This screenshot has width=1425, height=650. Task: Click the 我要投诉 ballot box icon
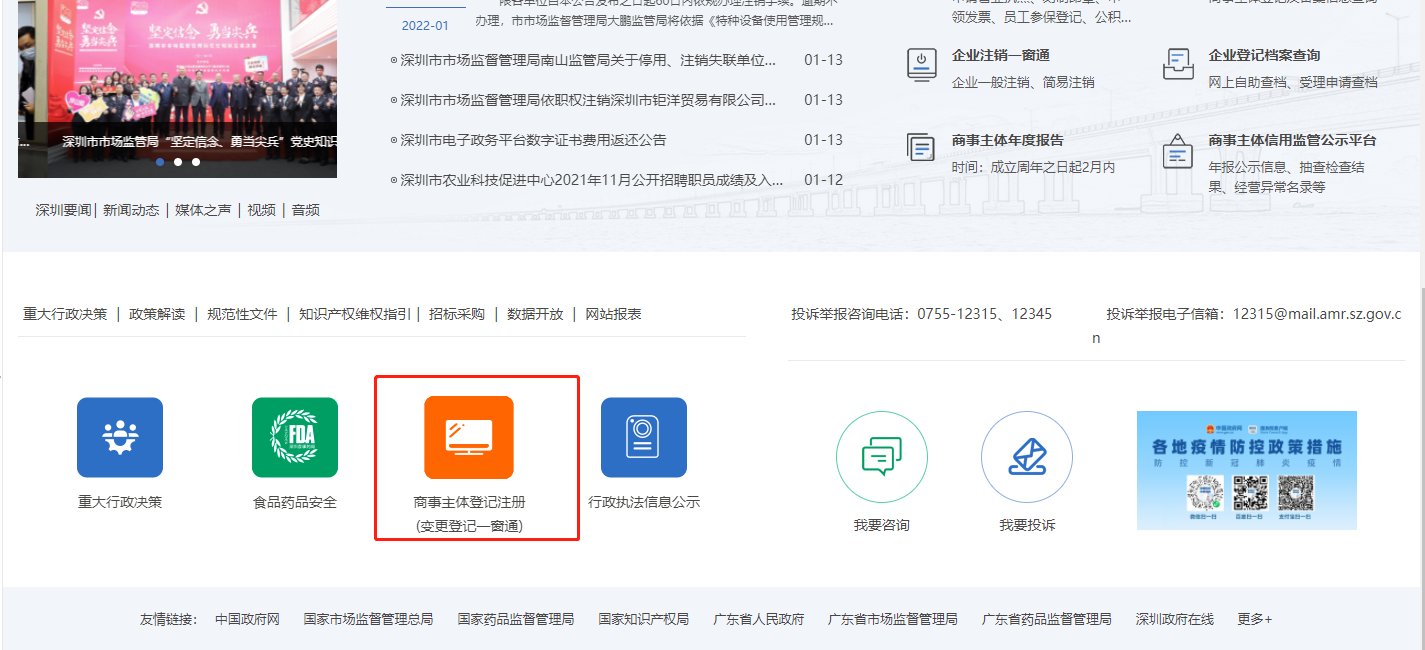[x=1027, y=457]
